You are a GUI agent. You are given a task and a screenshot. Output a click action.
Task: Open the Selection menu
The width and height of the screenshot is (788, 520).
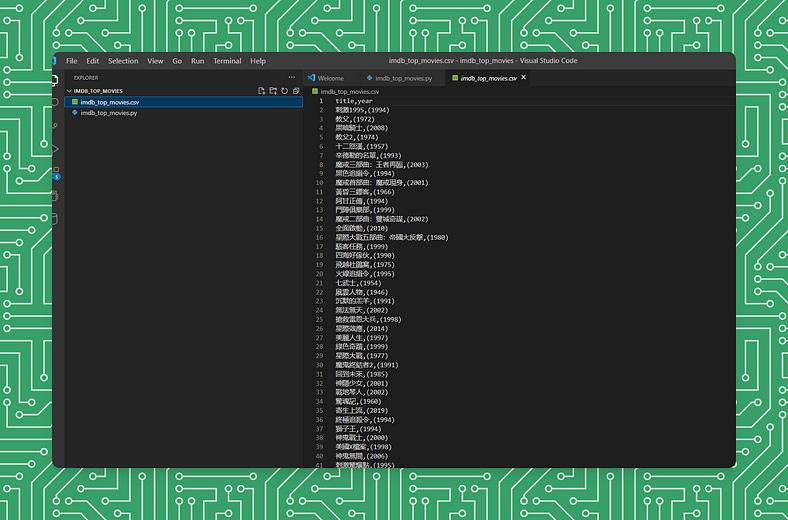point(123,61)
